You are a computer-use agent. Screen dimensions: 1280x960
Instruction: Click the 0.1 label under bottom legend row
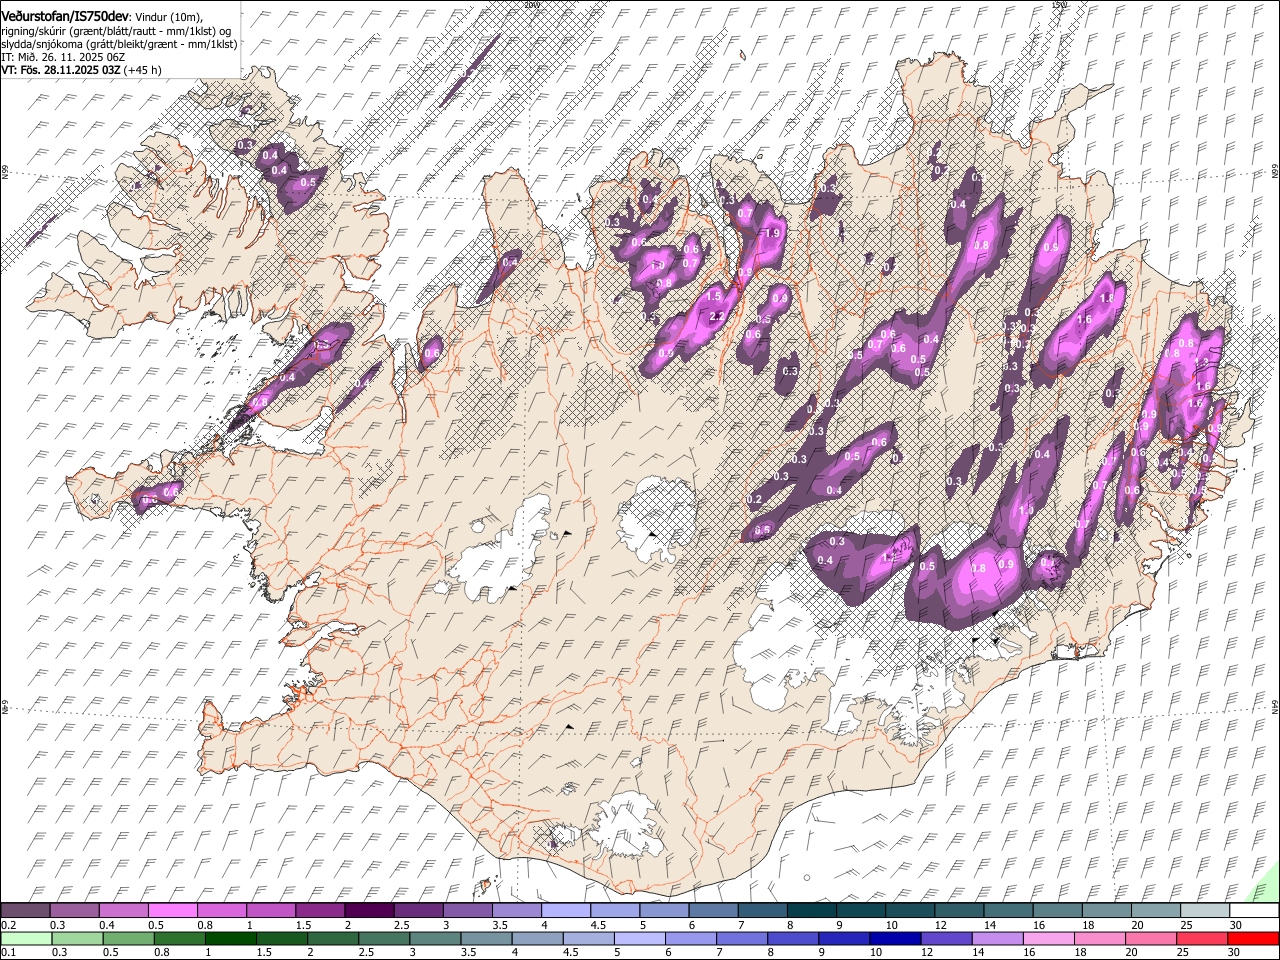click(9, 952)
